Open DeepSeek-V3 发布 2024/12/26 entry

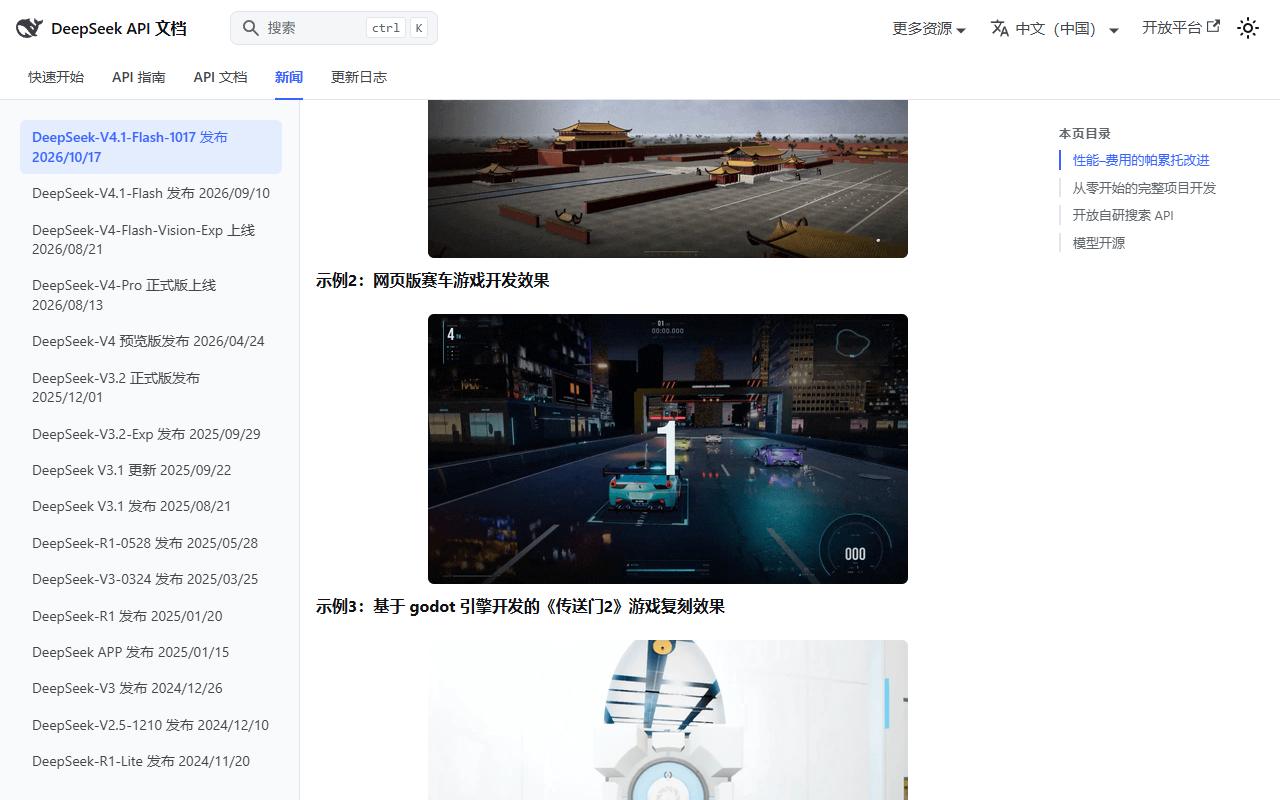(151, 688)
